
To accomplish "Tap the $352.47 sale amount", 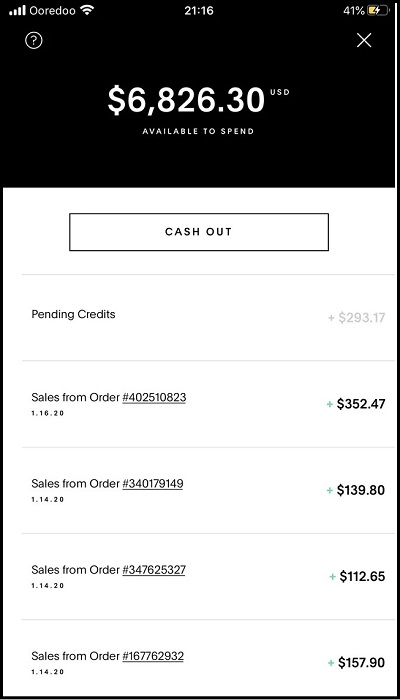I will (361, 404).
